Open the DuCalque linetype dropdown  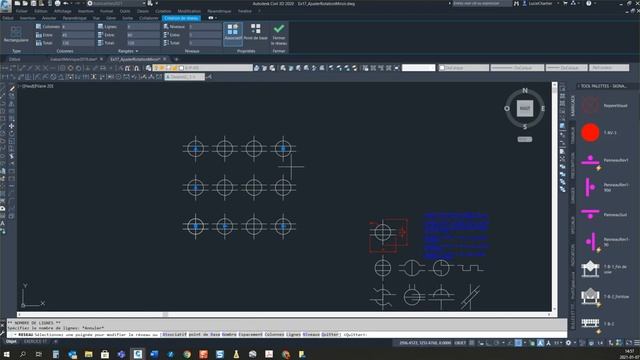(517, 68)
